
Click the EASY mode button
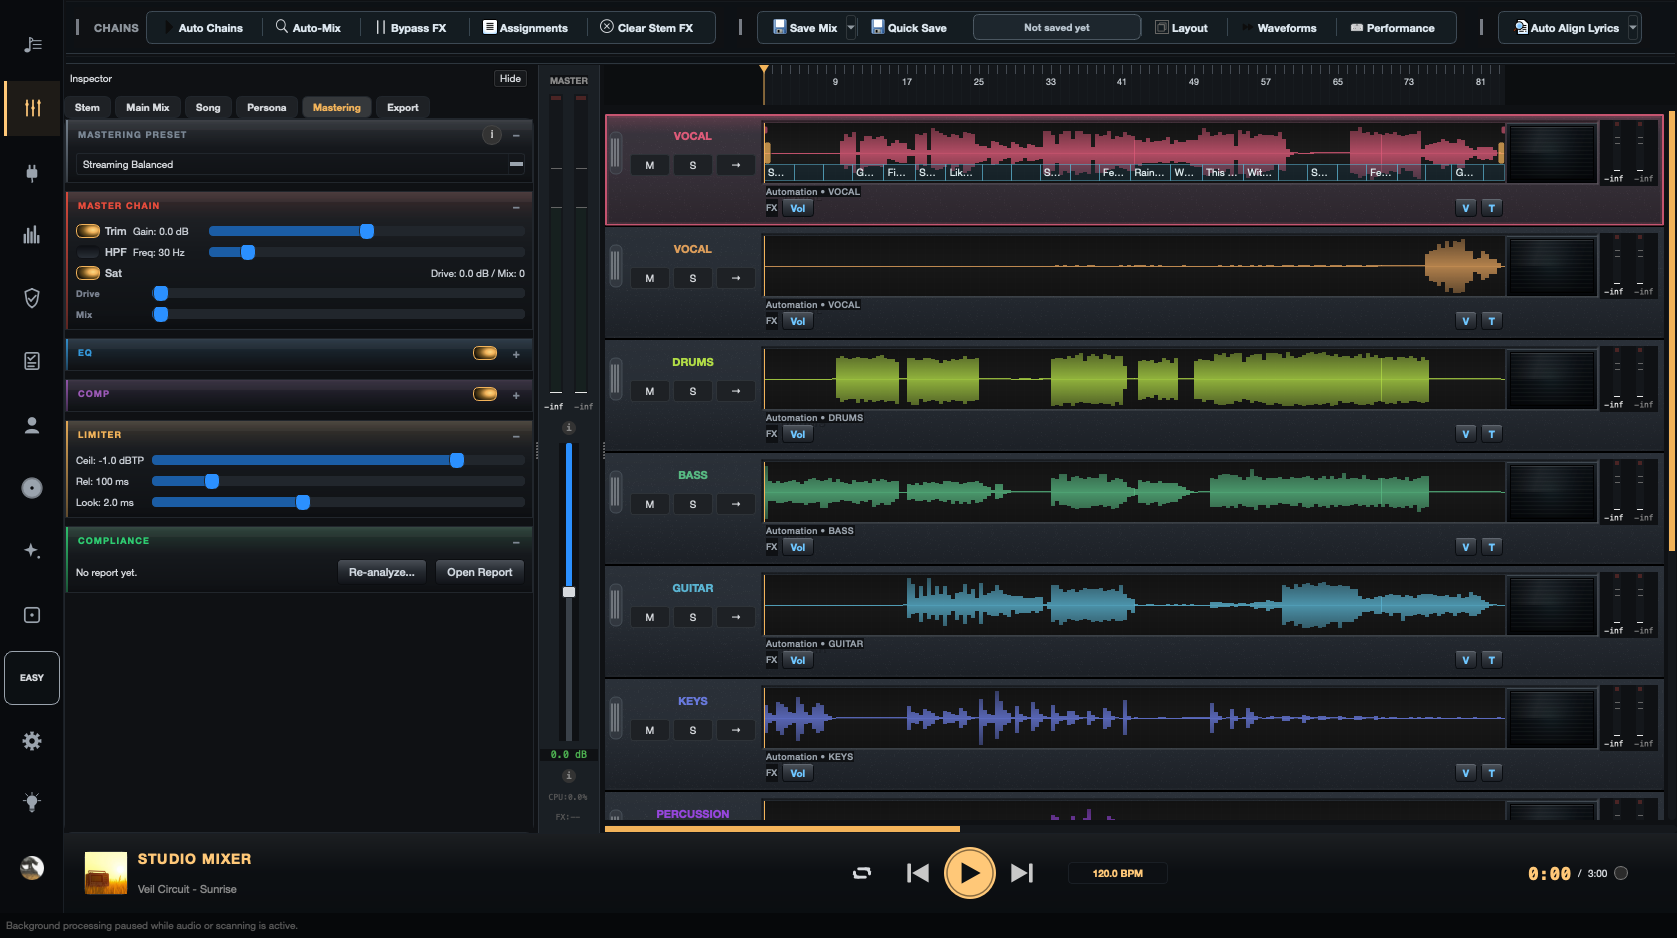(x=32, y=678)
